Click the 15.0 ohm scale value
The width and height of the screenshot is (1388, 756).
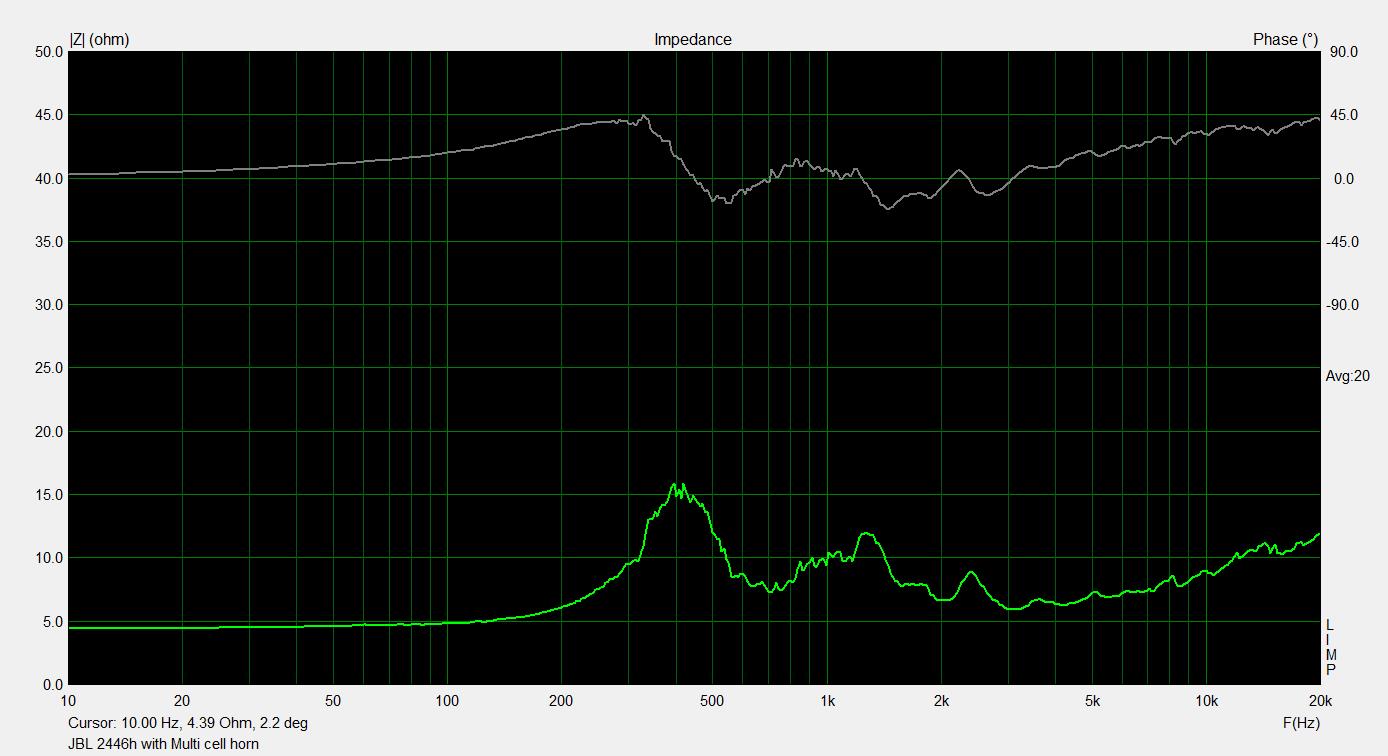coord(47,495)
